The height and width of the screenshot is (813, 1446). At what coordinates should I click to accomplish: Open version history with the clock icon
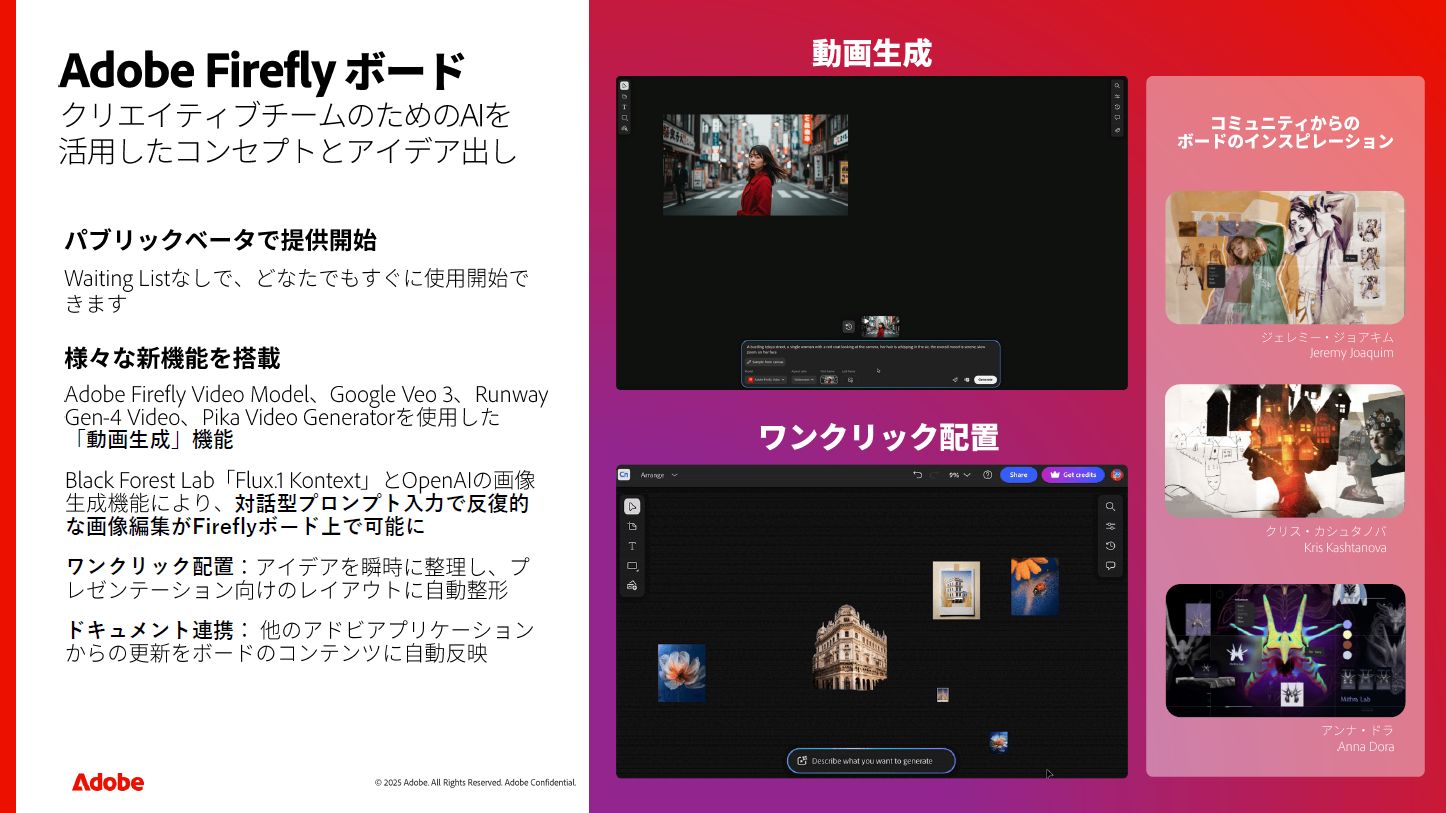click(1111, 547)
